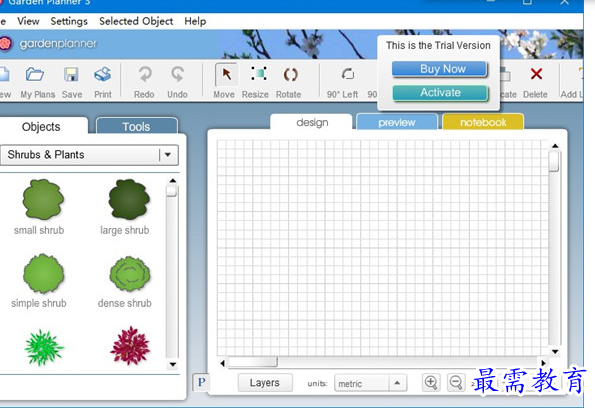Pick the bright green spiky plant
The width and height of the screenshot is (595, 412).
pyautogui.click(x=44, y=347)
